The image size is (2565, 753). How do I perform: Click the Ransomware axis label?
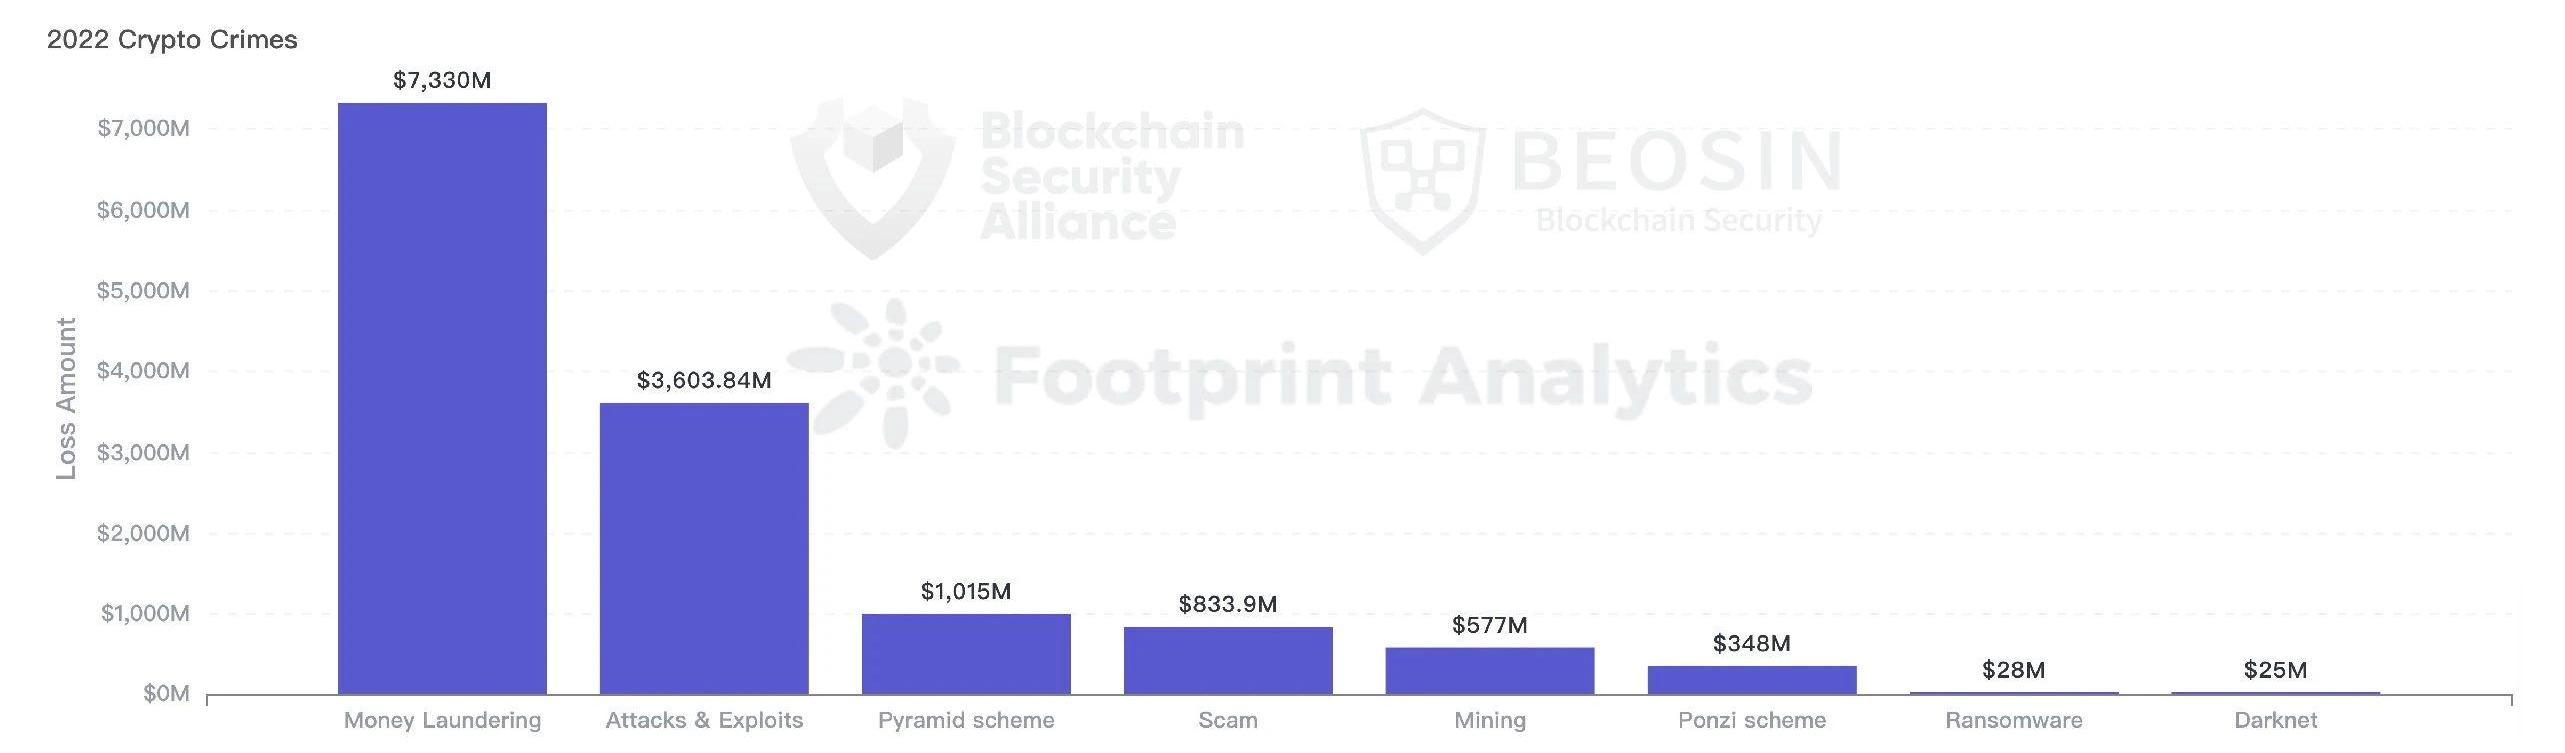[x=2013, y=720]
